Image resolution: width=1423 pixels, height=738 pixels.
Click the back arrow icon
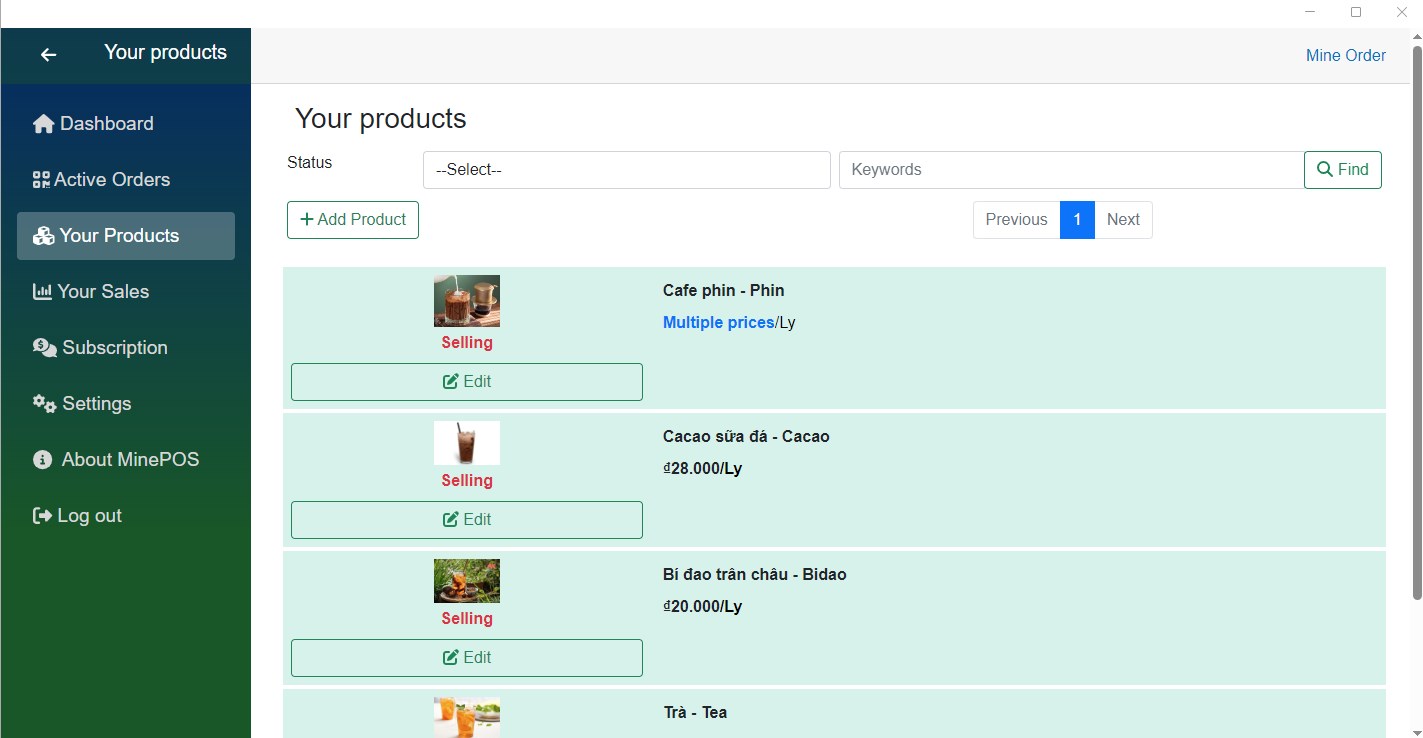pyautogui.click(x=48, y=55)
